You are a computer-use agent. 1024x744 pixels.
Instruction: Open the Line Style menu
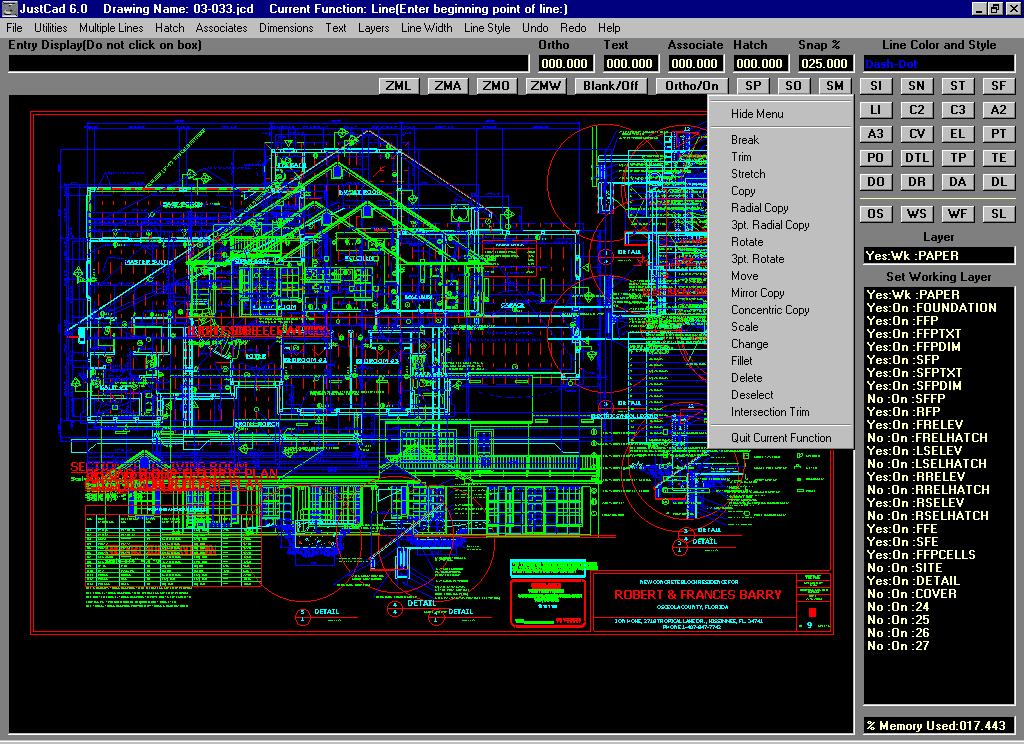pos(487,28)
